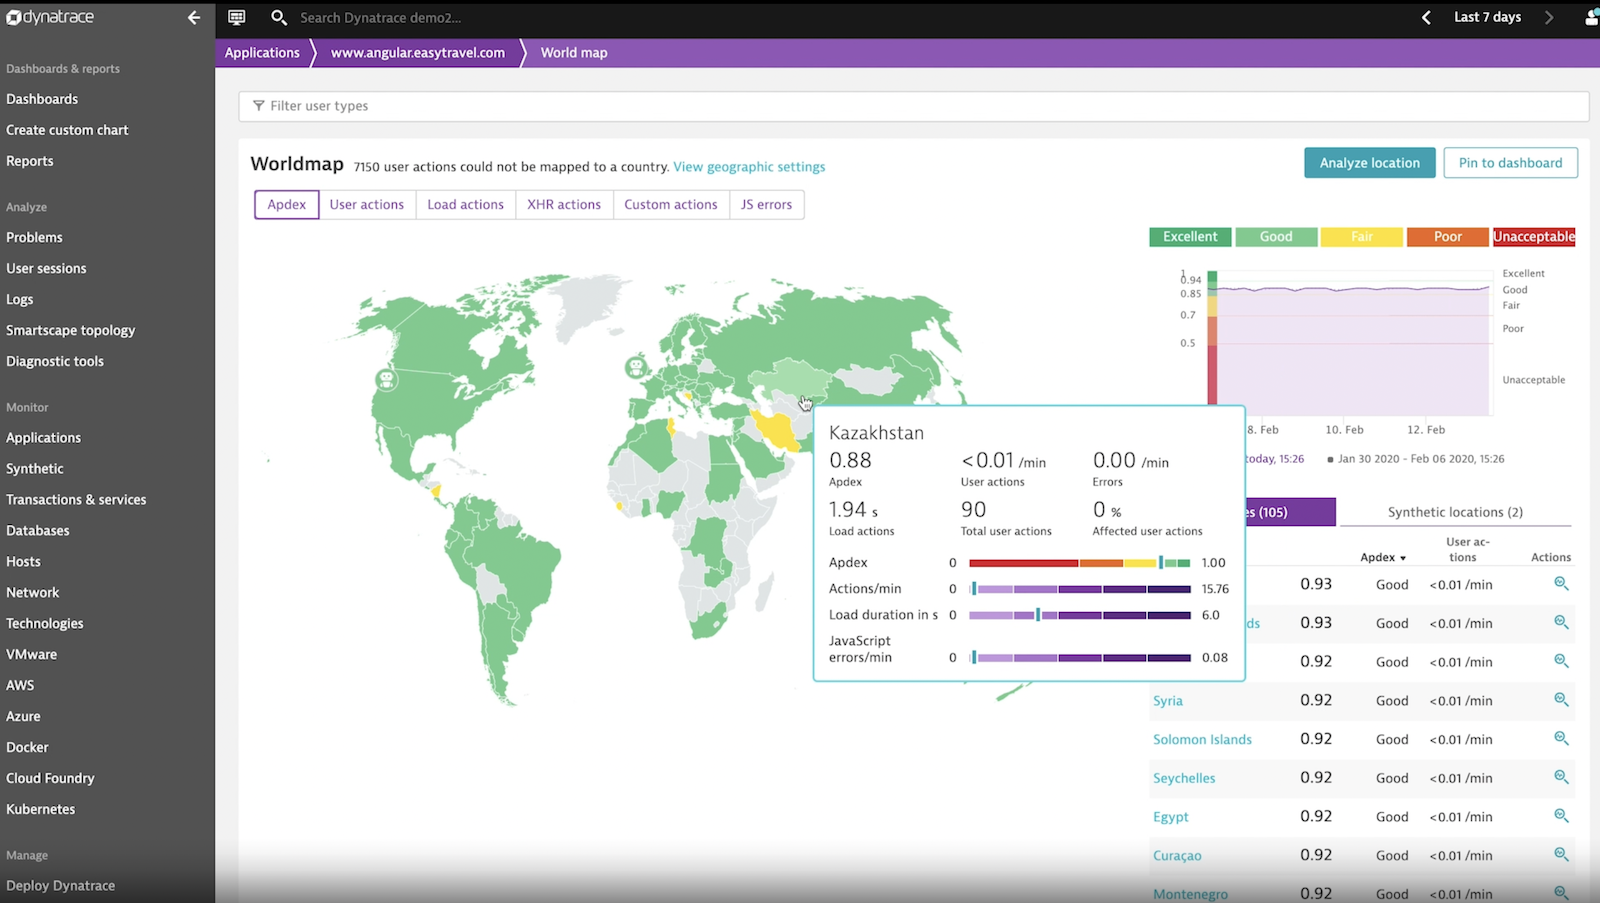Click the Analyze location button
This screenshot has width=1600, height=903.
pos(1369,162)
